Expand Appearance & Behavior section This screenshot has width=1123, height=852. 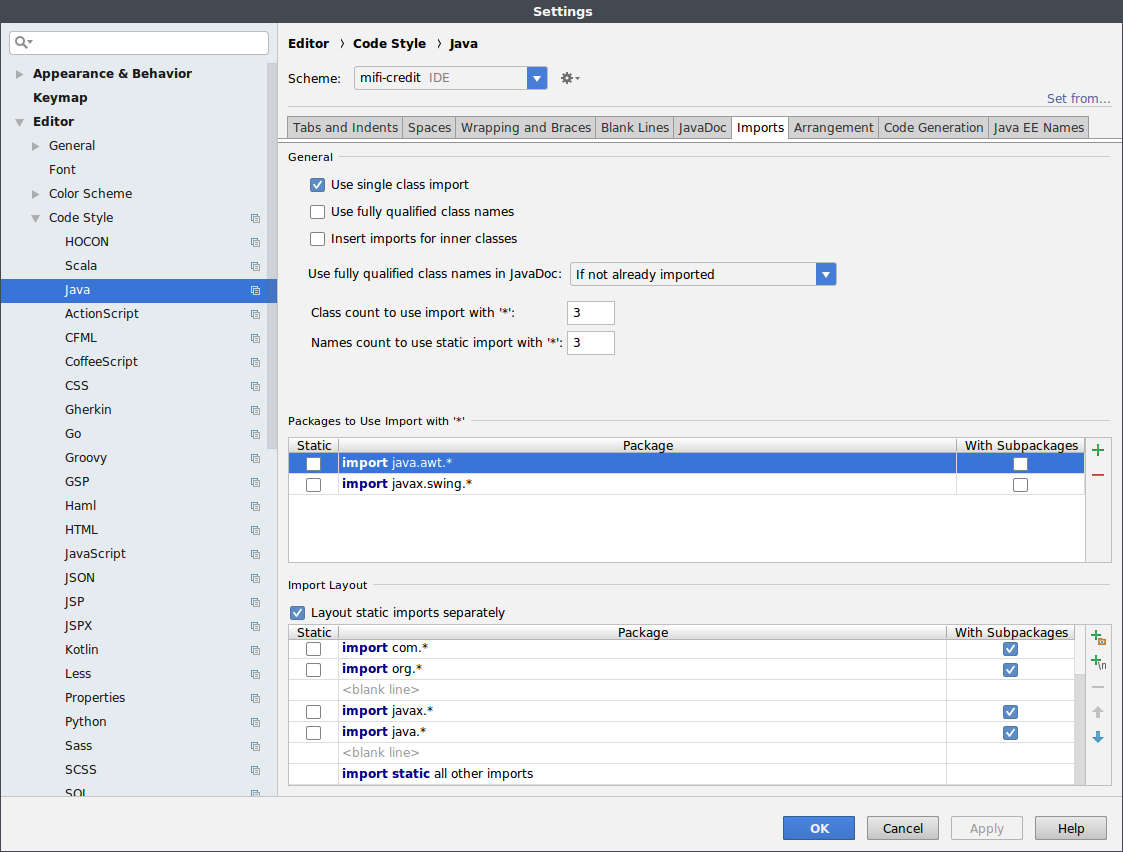point(19,74)
